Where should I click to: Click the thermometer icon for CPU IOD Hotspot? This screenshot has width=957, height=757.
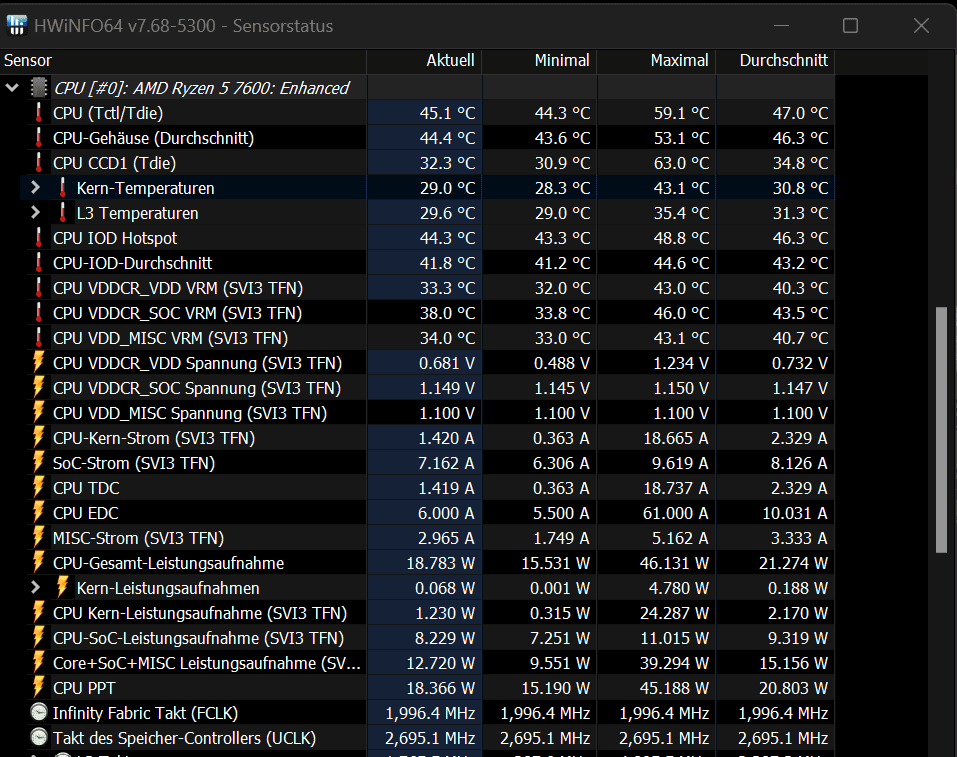coord(39,238)
